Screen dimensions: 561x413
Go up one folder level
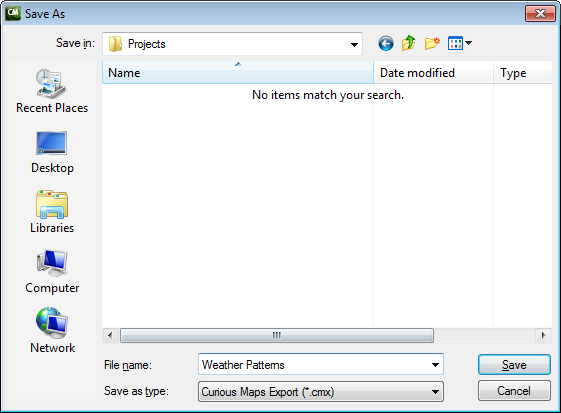(408, 44)
